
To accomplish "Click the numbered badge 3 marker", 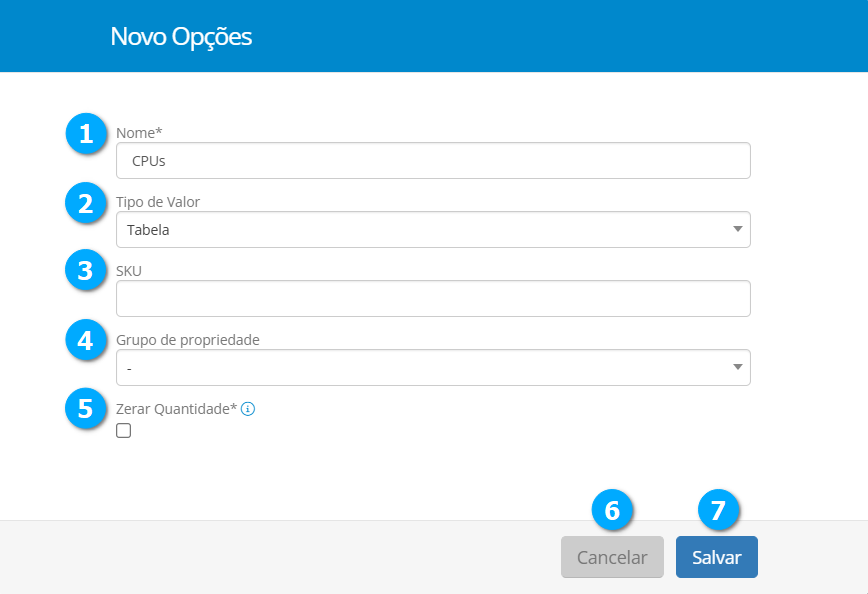I will click(86, 271).
